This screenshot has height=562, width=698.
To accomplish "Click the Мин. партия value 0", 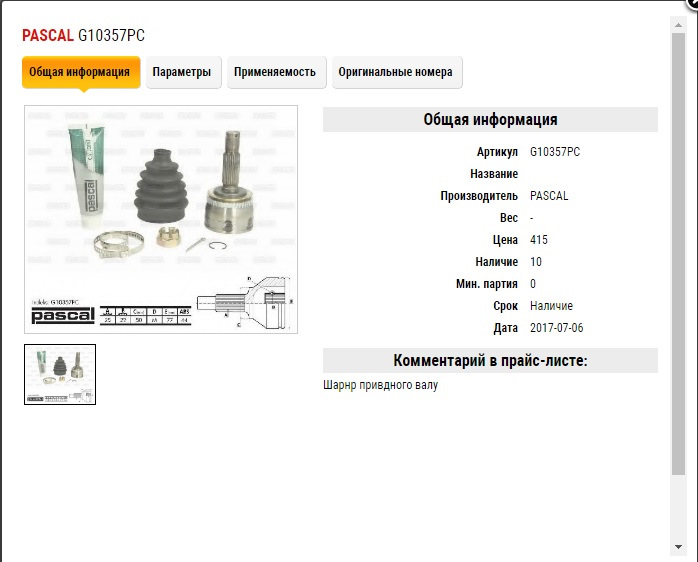I will coord(533,284).
